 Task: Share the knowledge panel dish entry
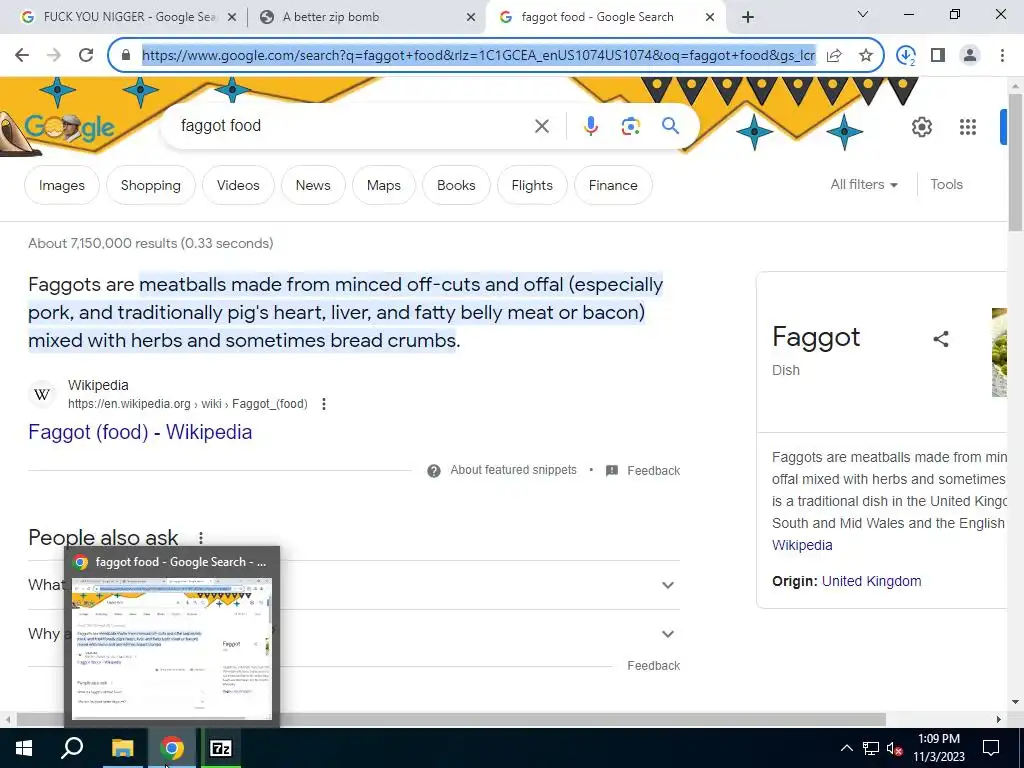click(x=940, y=338)
